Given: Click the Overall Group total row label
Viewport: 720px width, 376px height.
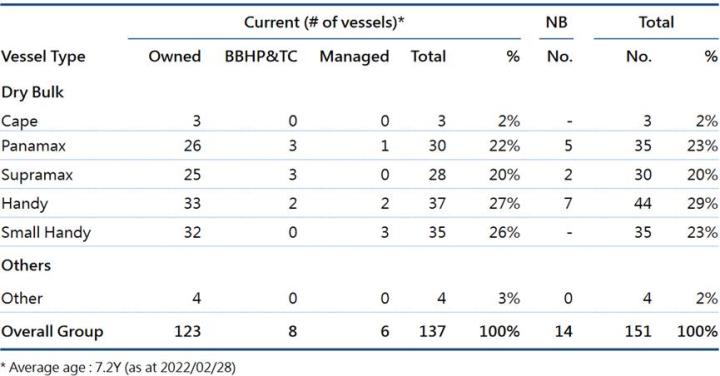Looking at the screenshot, I should click(x=52, y=332).
